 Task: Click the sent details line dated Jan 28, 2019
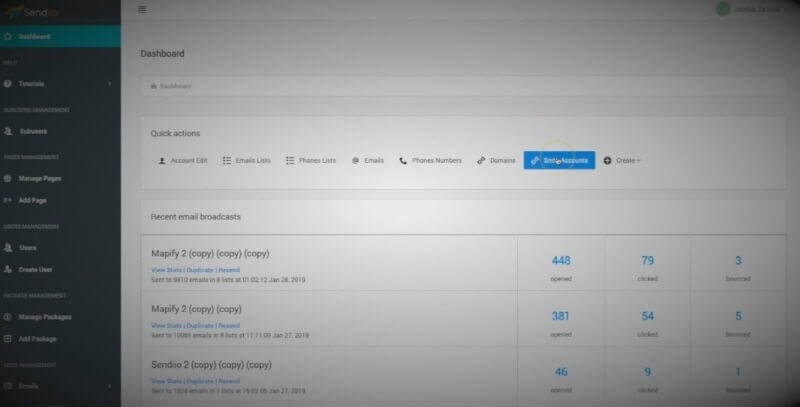228,280
